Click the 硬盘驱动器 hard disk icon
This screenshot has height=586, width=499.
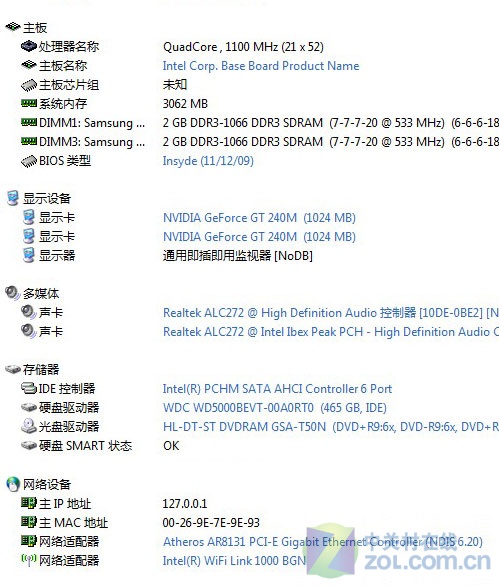[28, 407]
